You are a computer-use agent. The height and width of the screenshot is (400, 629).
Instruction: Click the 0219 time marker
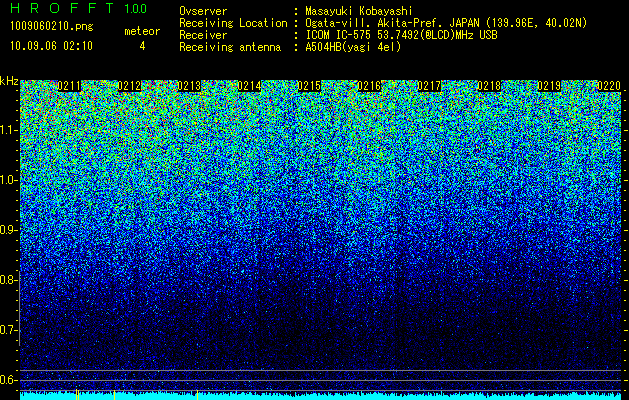point(549,86)
